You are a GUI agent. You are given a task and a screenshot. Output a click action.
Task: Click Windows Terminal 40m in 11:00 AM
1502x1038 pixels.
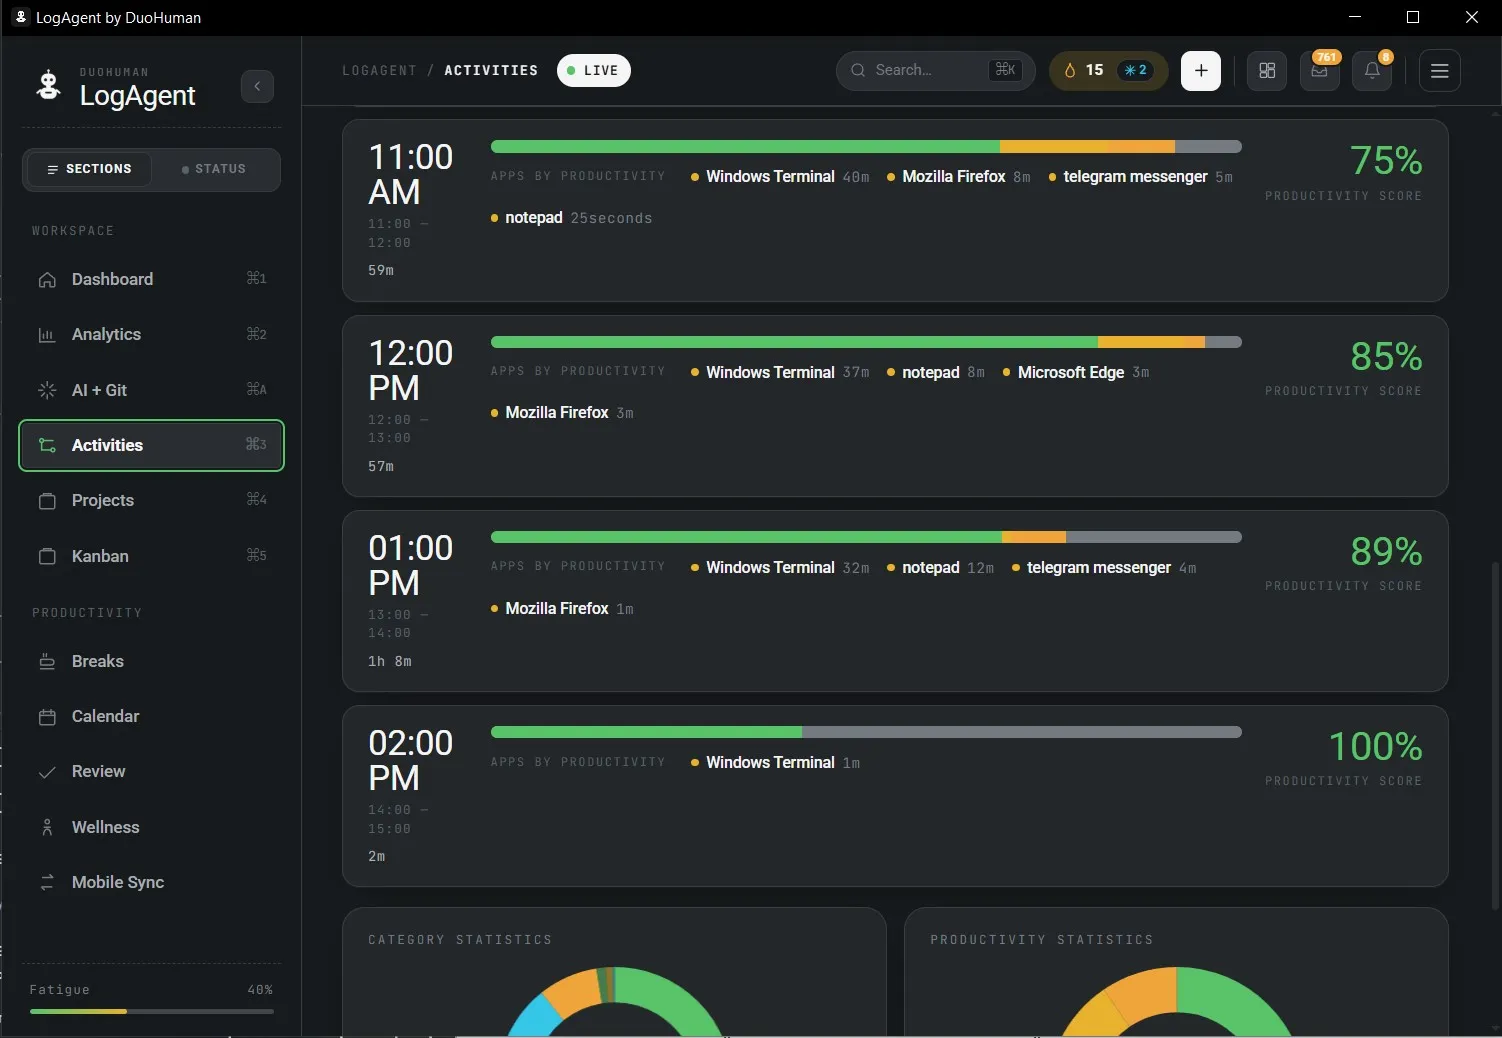tap(780, 176)
